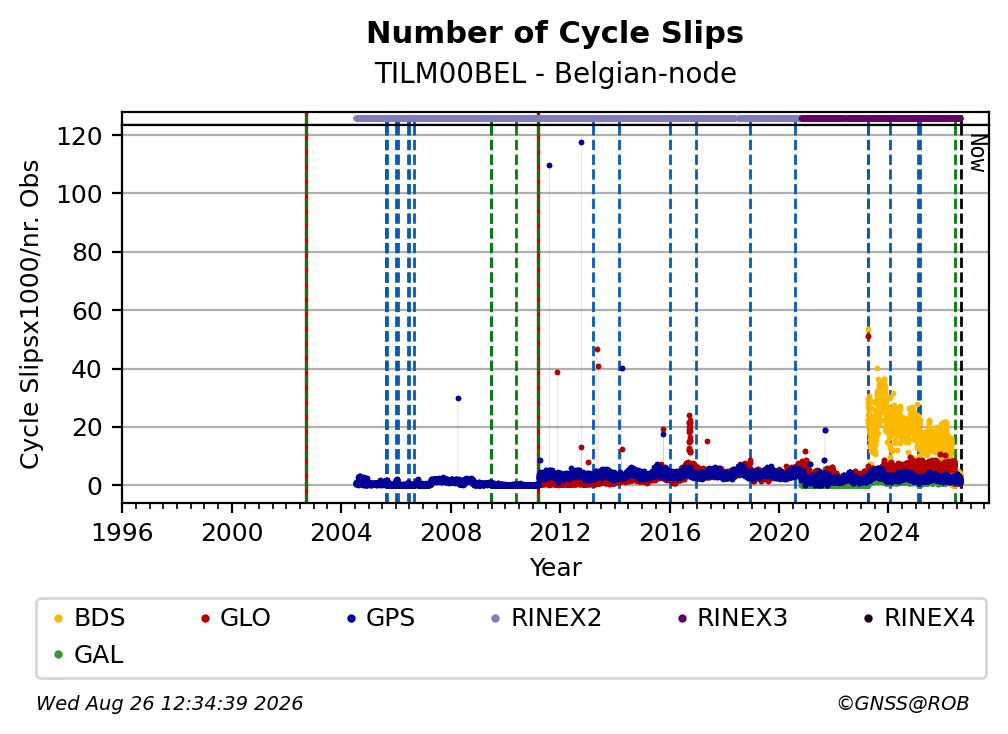
Task: Click the TILM00BEL Belgian-node subtitle
Action: pyautogui.click(x=555, y=73)
